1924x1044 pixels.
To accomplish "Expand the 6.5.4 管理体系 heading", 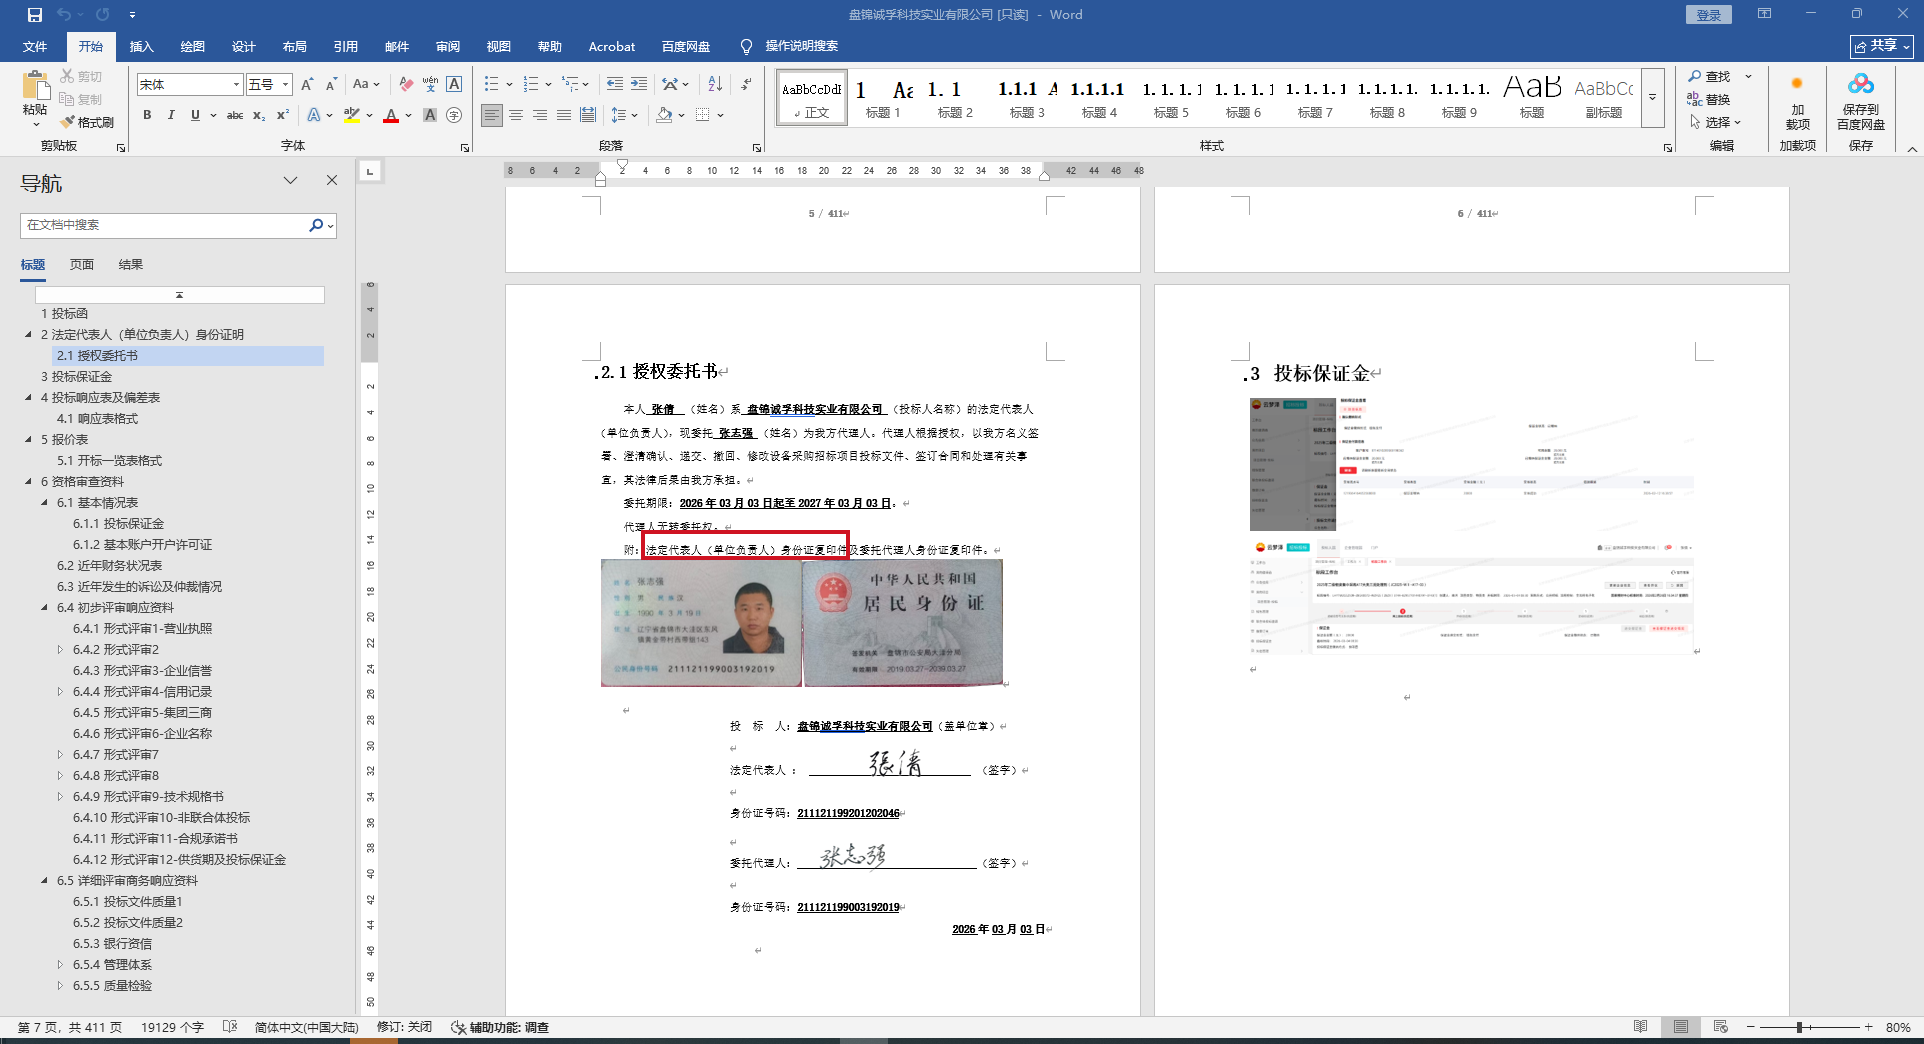I will (60, 965).
